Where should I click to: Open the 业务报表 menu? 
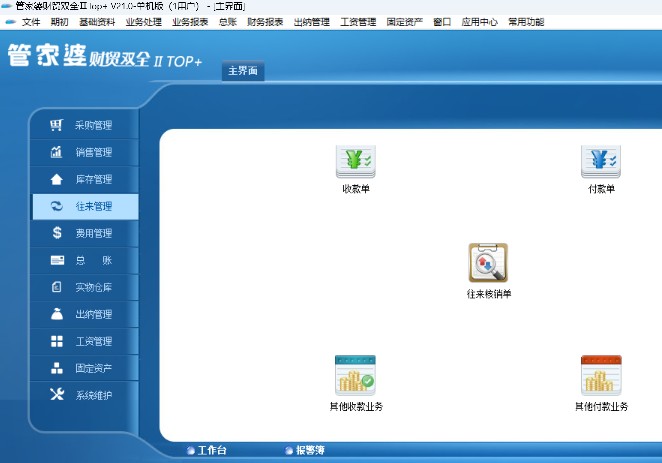(x=190, y=22)
